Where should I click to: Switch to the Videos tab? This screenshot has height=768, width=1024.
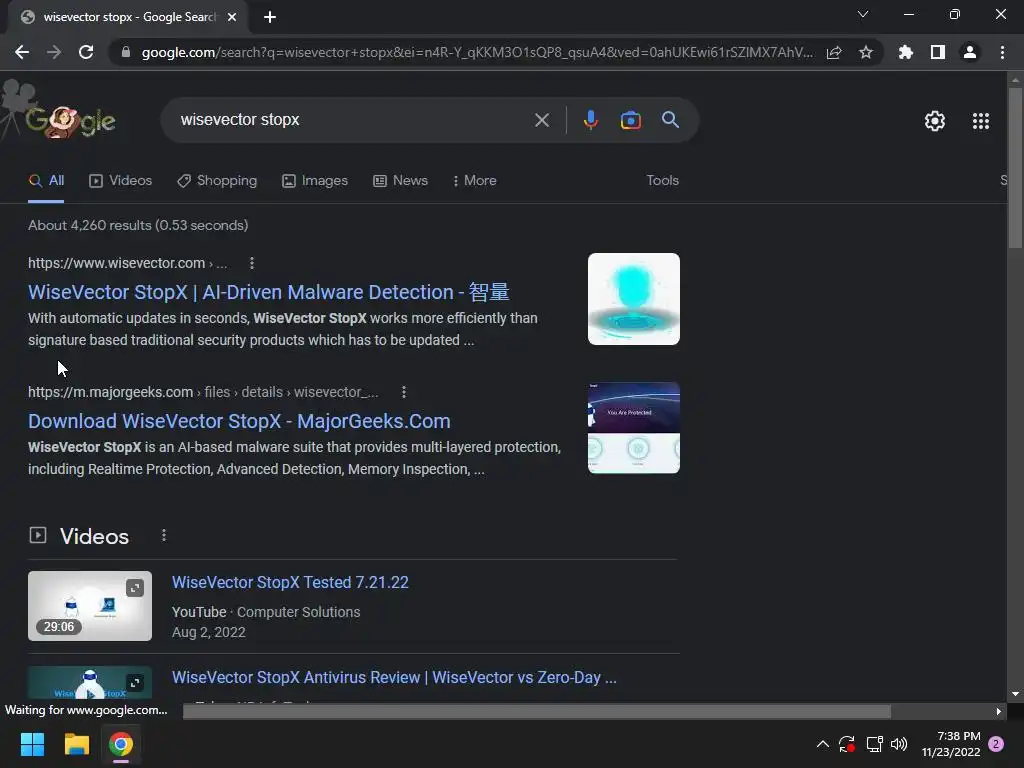[121, 180]
